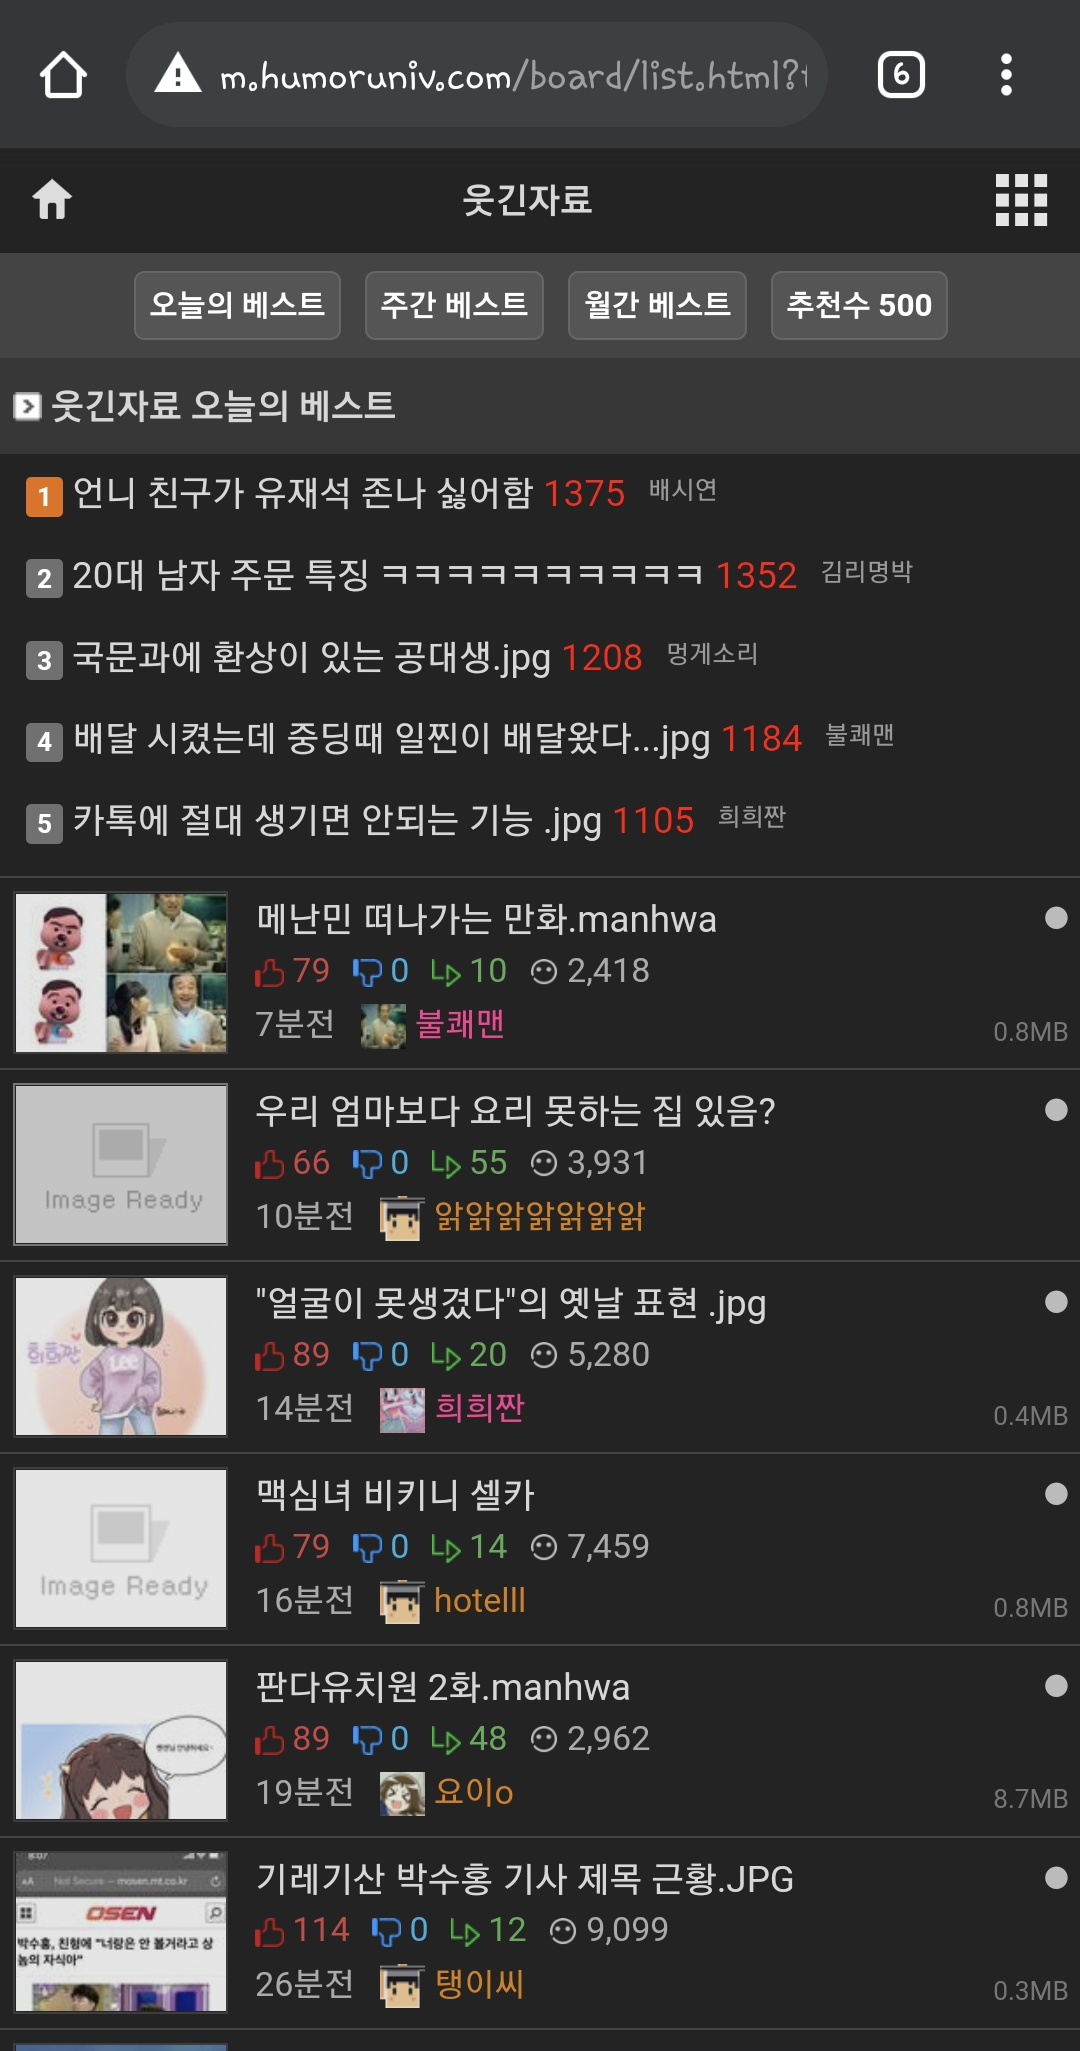This screenshot has height=2051, width=1080.
Task: Tap the site home icon beside 웃긴자료
Action: click(52, 199)
